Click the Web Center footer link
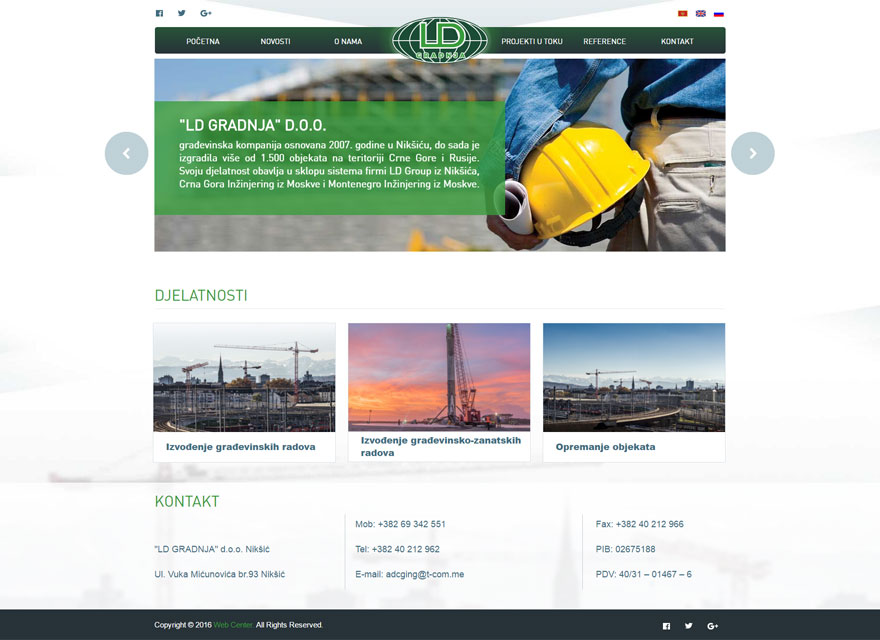 tap(233, 625)
